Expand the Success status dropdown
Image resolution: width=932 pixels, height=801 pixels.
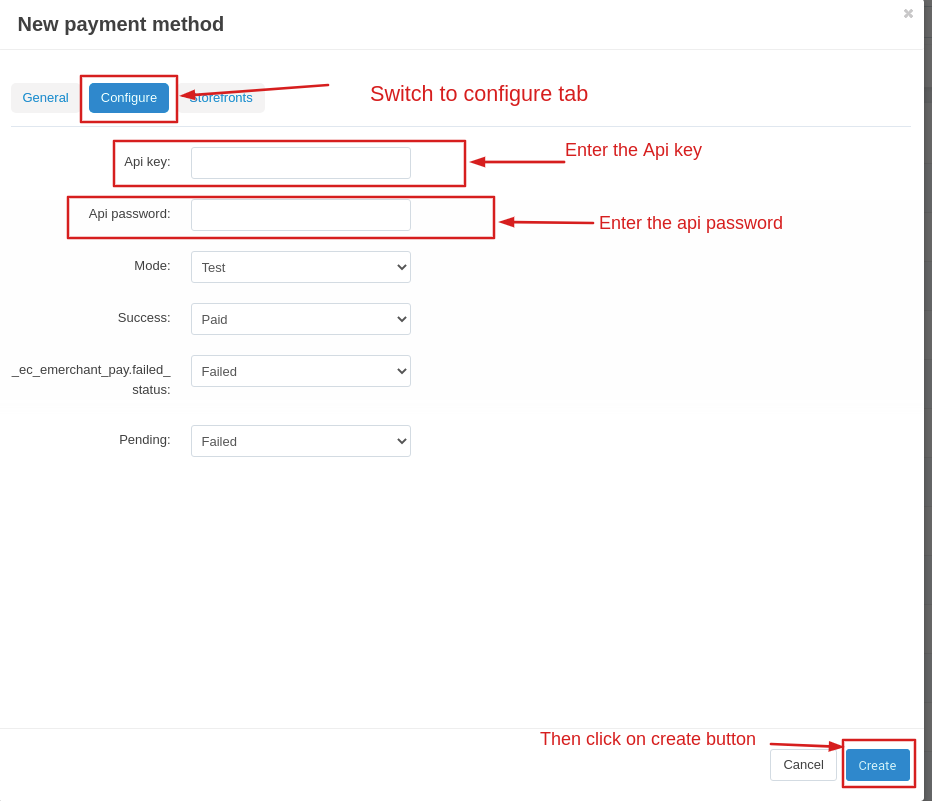301,319
